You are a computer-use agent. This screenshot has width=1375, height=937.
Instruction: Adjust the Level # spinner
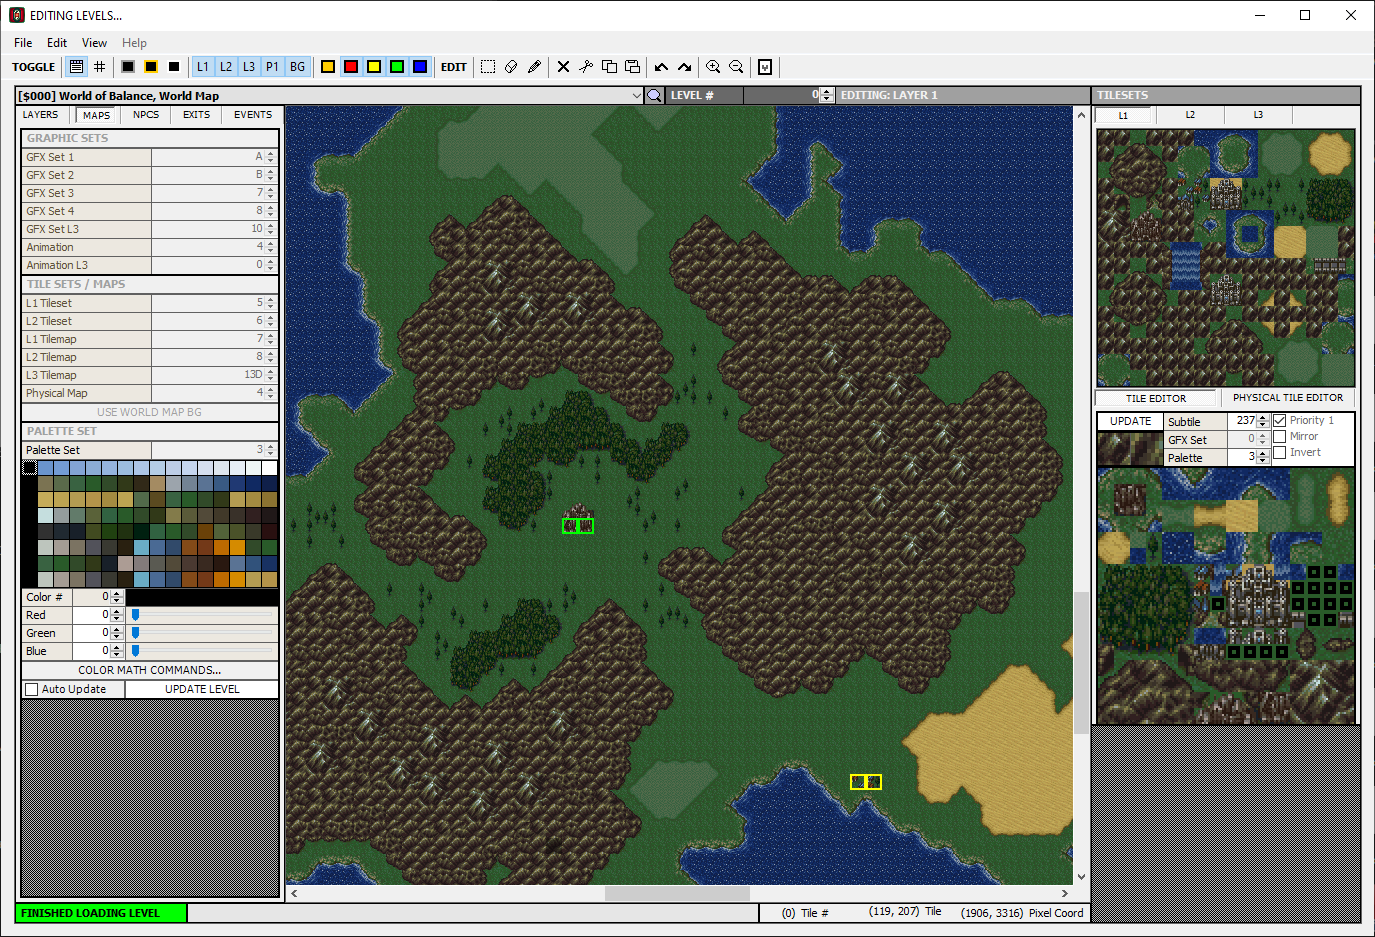(826, 95)
